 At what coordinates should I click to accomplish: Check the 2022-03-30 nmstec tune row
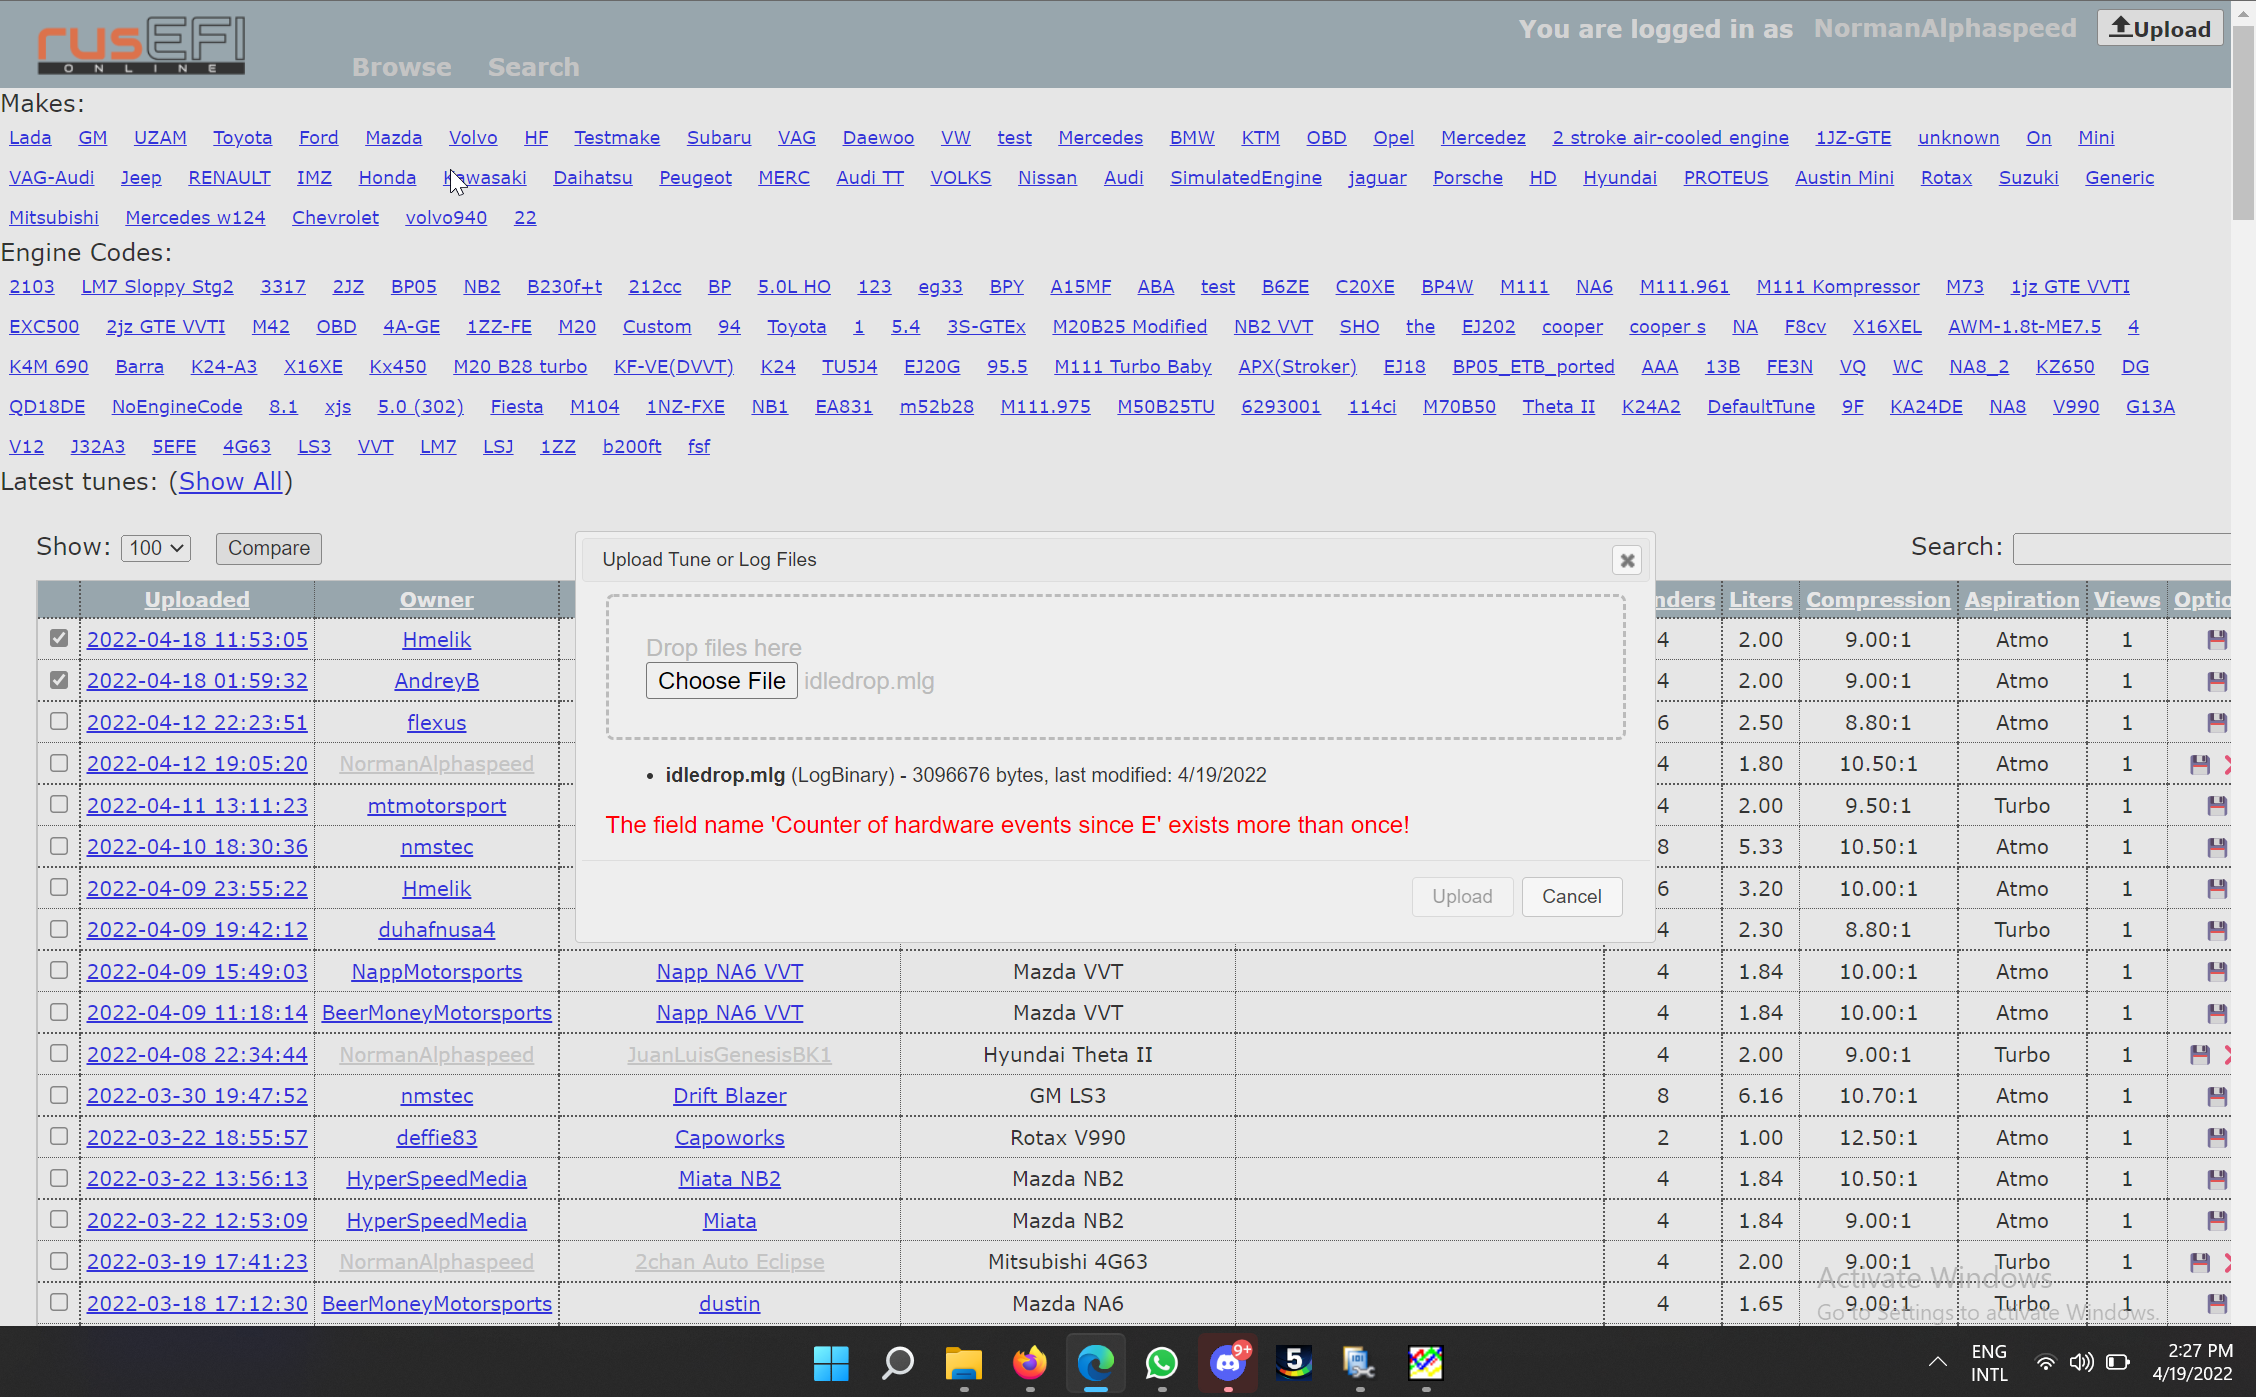pos(58,1094)
